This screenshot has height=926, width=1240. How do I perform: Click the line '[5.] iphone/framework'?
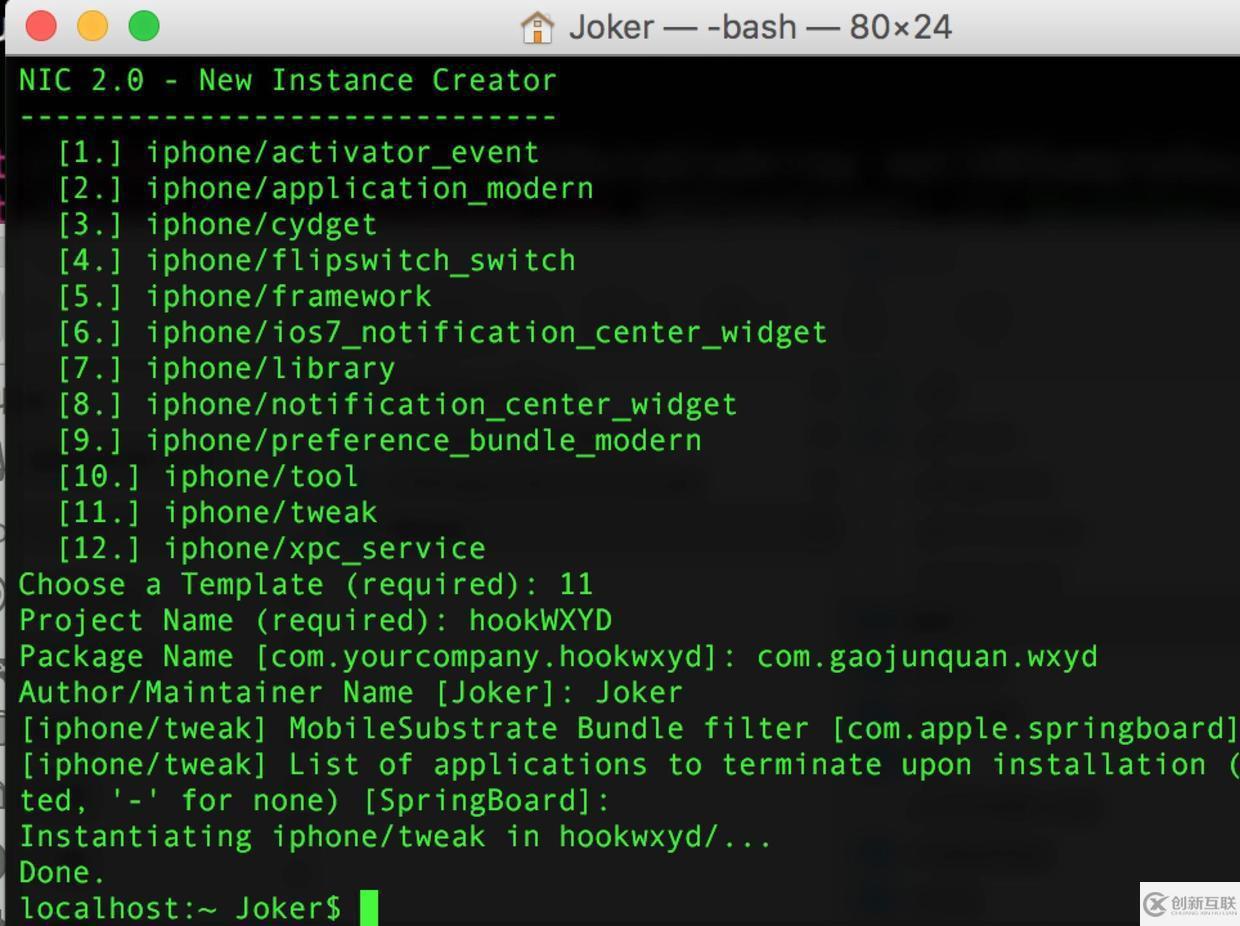pyautogui.click(x=244, y=296)
